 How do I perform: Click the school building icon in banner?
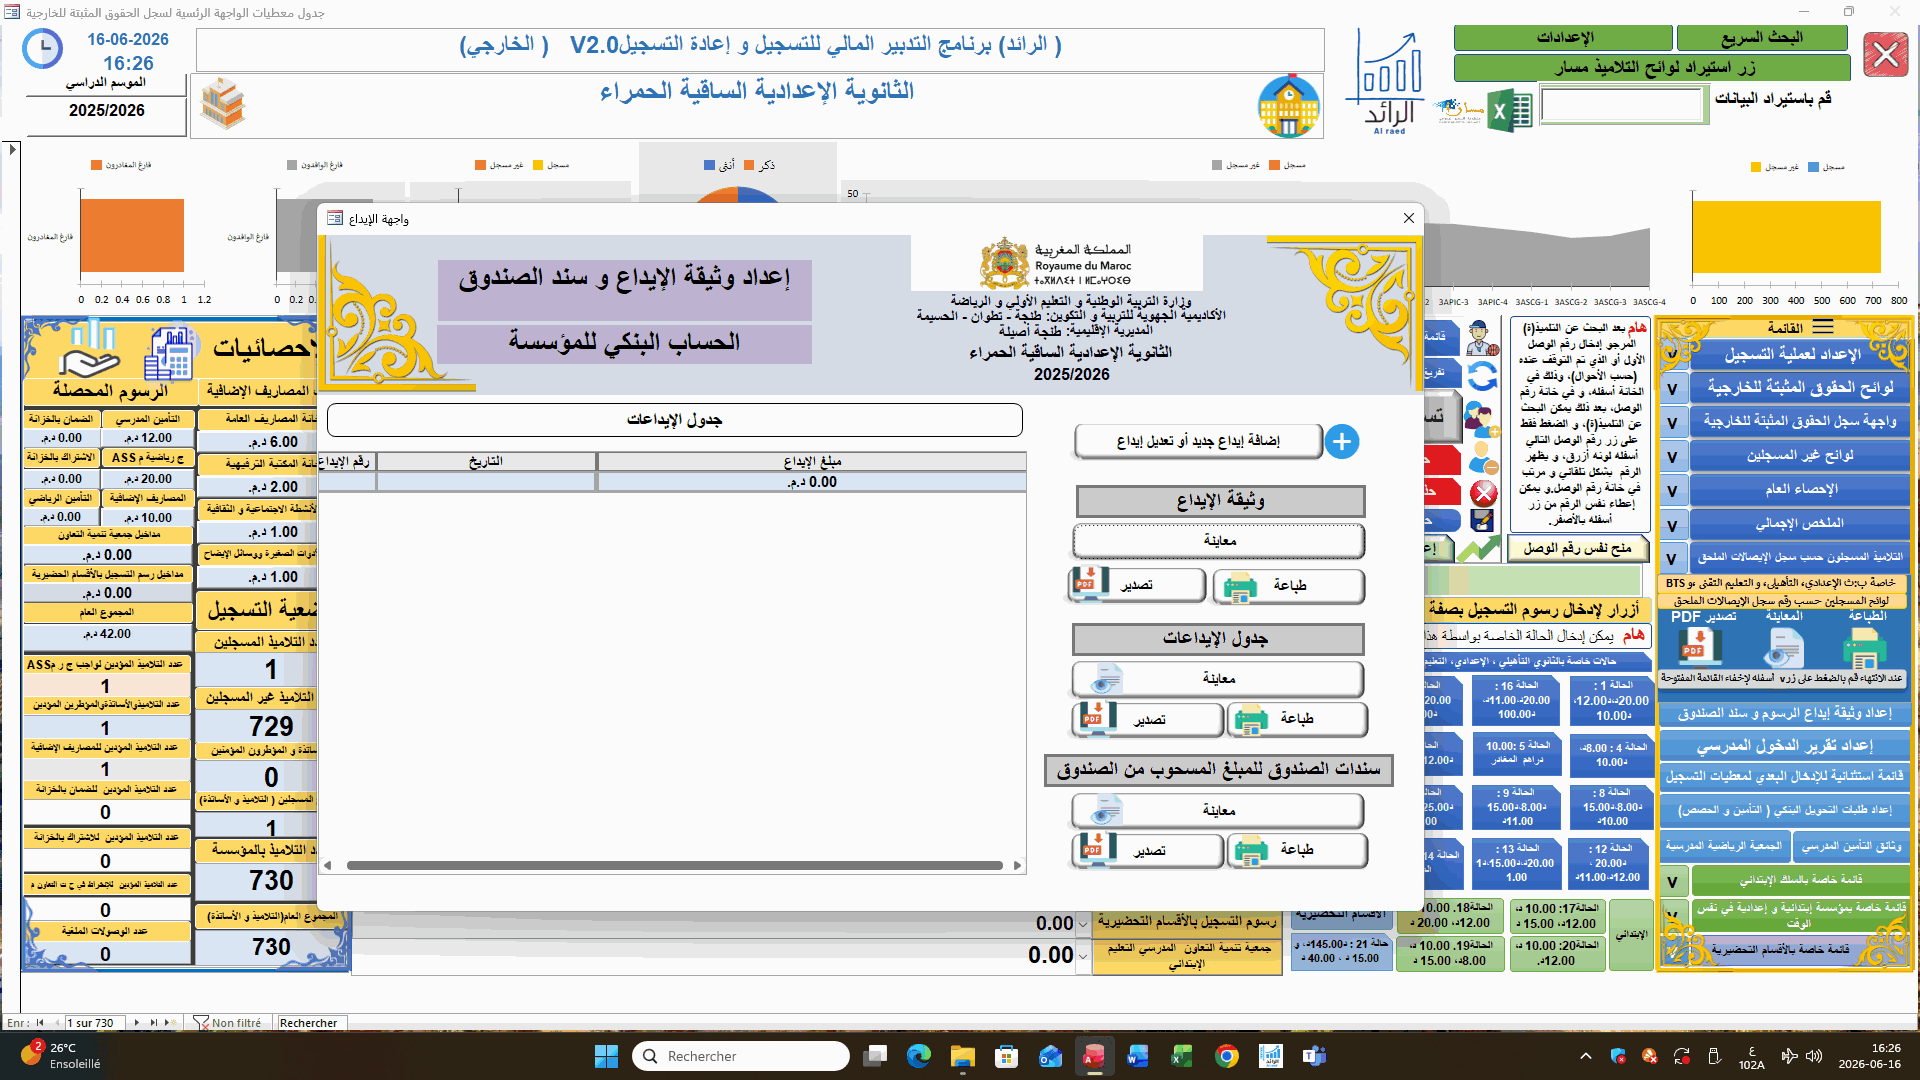pos(1289,106)
